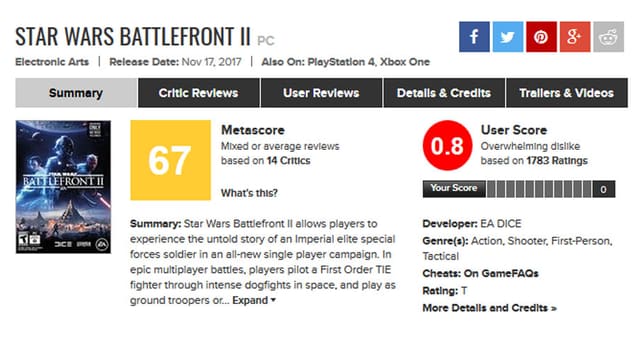Screen dimensions: 640x360
Task: Open the 14 Critics link
Action: point(289,161)
